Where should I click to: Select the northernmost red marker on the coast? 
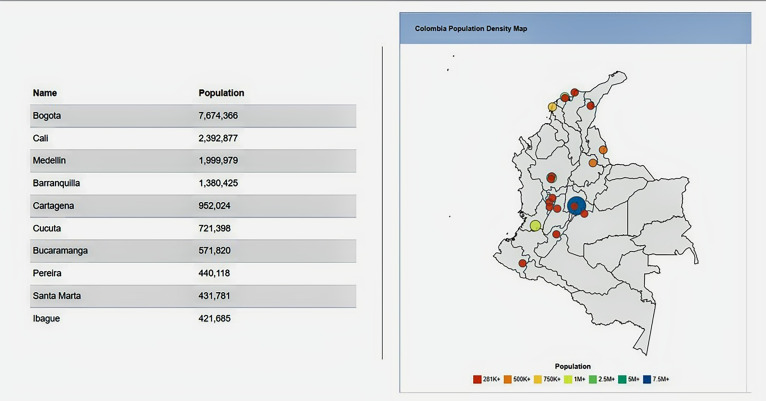pos(575,93)
